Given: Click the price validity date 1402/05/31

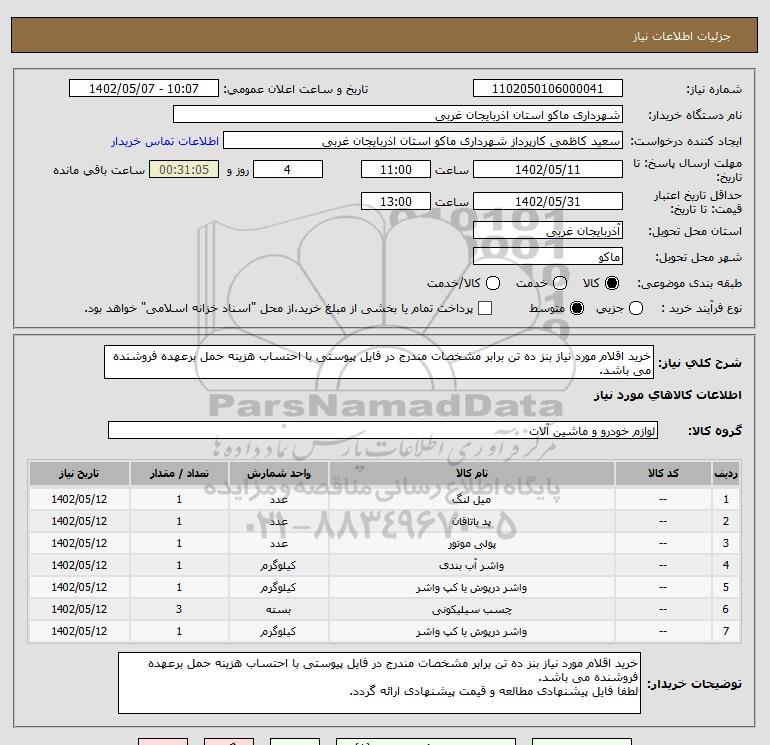Looking at the screenshot, I should (x=548, y=202).
